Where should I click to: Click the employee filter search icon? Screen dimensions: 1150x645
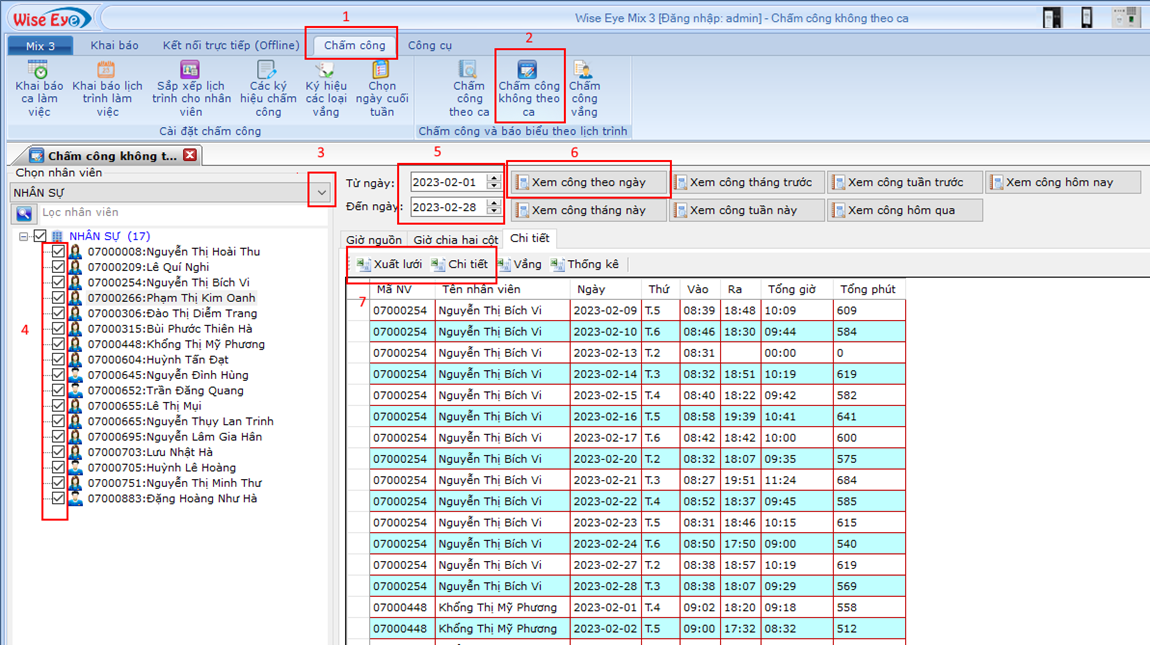pyautogui.click(x=24, y=213)
